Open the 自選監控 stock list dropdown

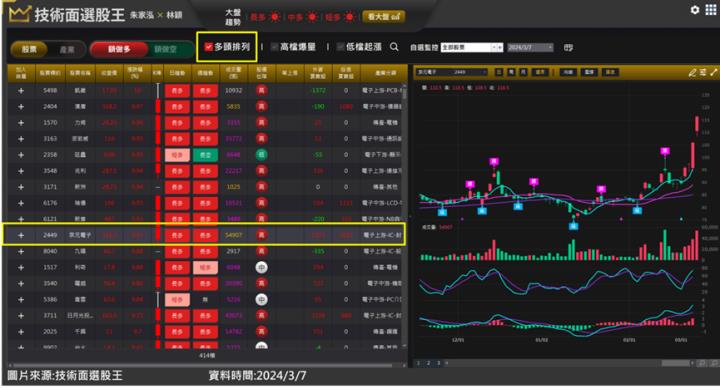pyautogui.click(x=472, y=47)
